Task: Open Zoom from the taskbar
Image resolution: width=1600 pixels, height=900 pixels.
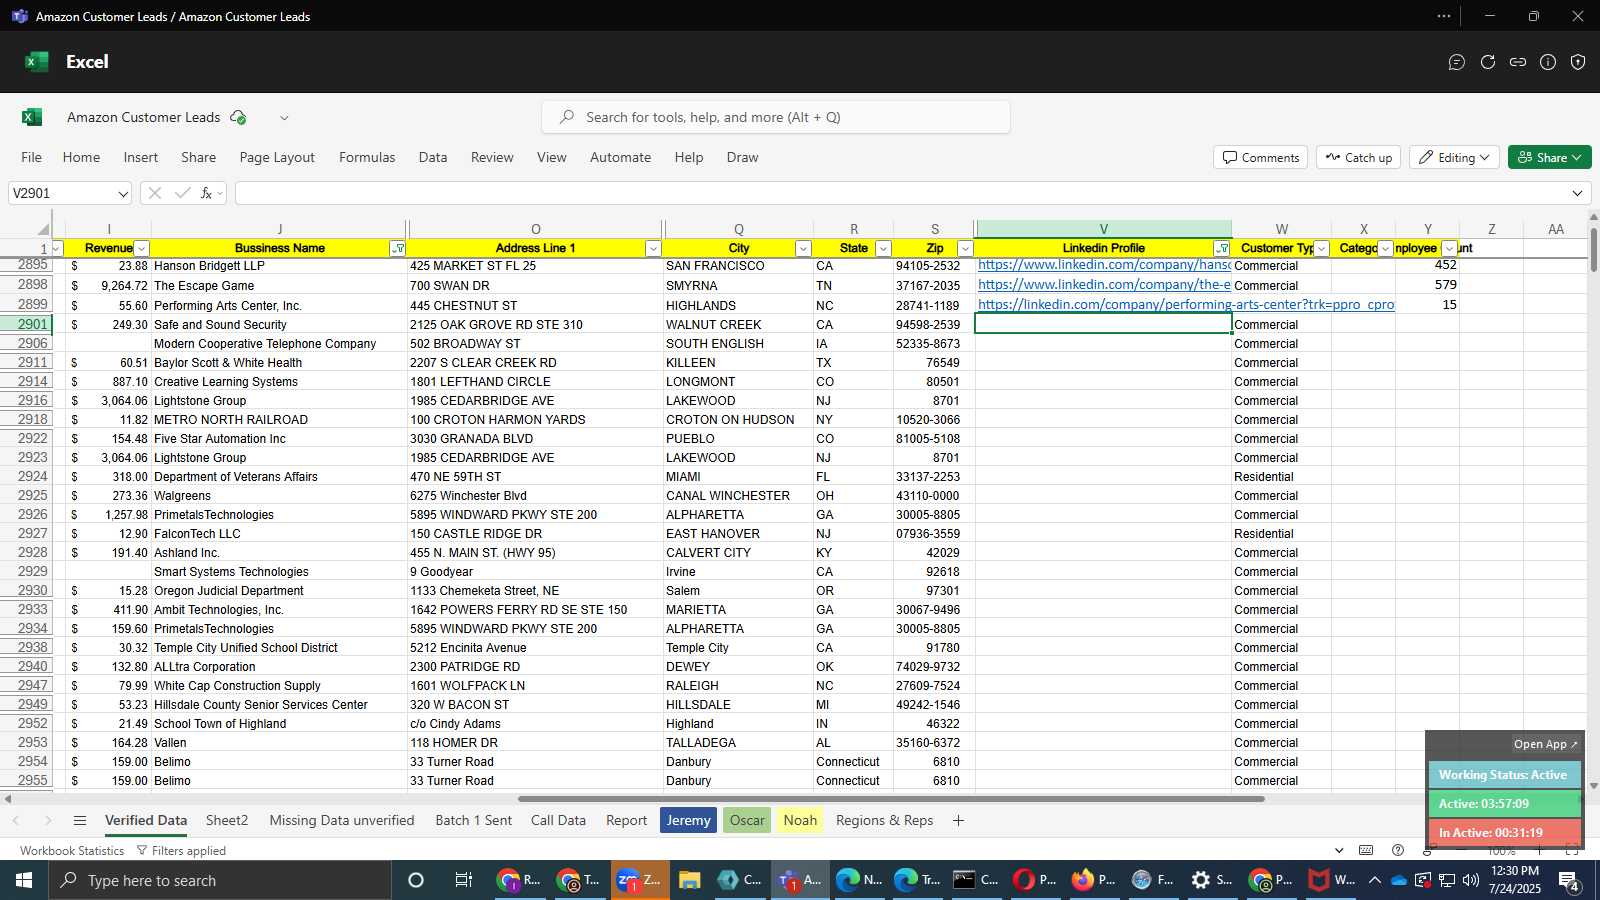Action: tap(639, 880)
